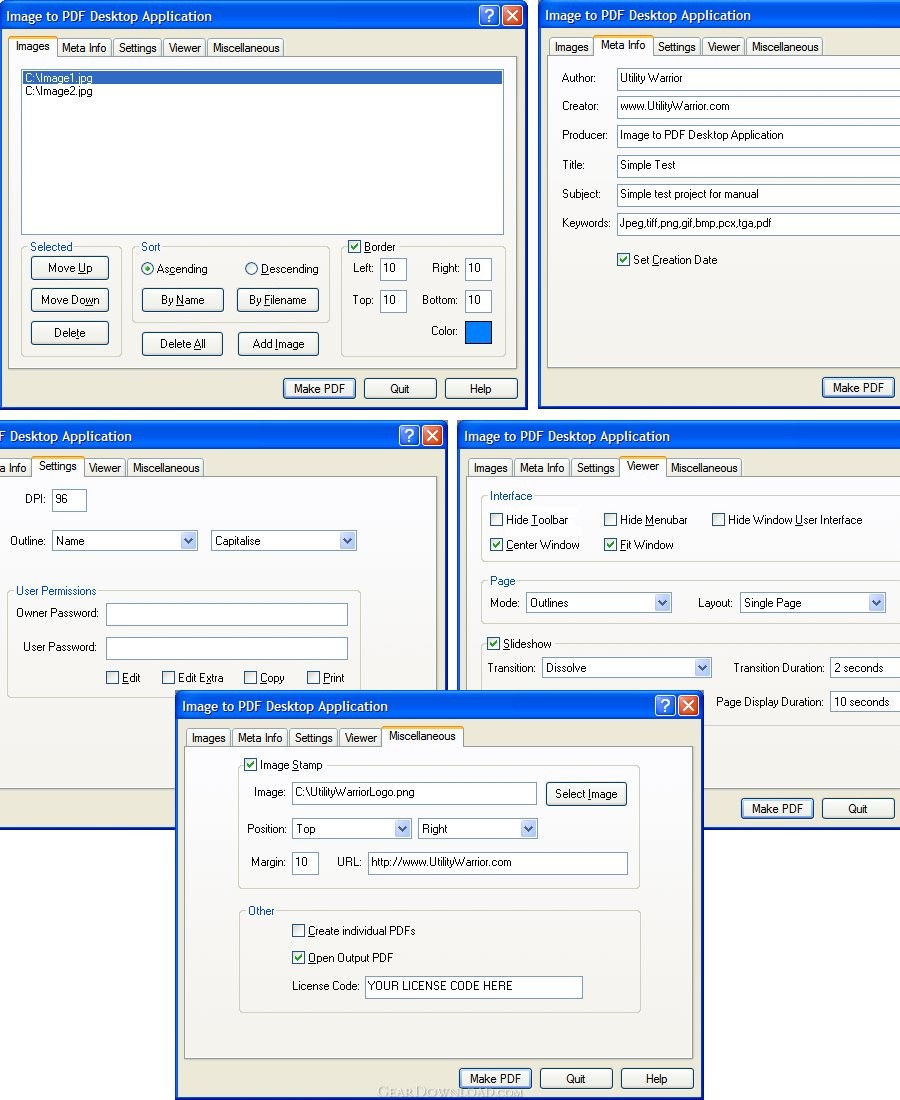900x1100 pixels.
Task: Tick the Edit Extra permission checkbox
Action: [168, 677]
